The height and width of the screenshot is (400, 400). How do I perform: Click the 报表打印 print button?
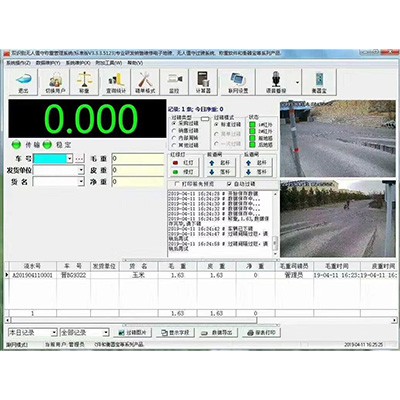click(x=261, y=333)
